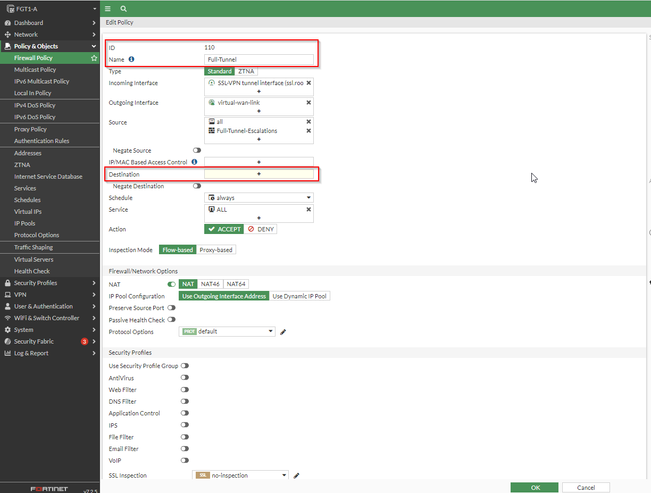Click the System gear icon
Viewport: 651px width, 493px height.
click(7, 330)
